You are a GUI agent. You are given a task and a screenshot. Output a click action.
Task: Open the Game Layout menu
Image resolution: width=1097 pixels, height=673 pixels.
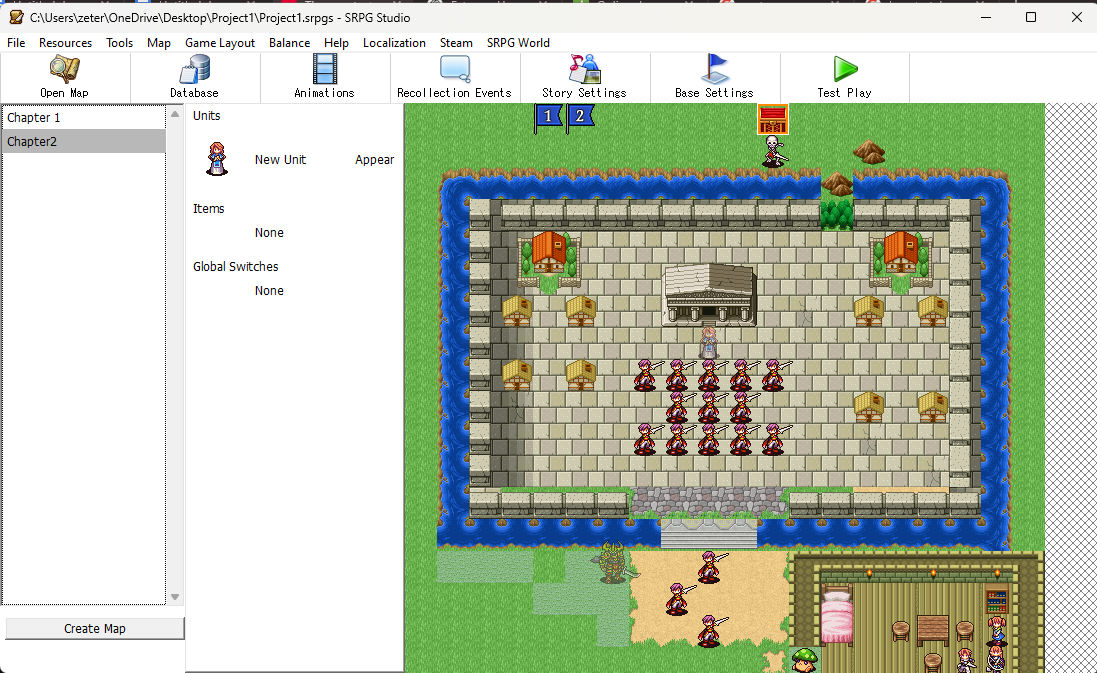[220, 43]
